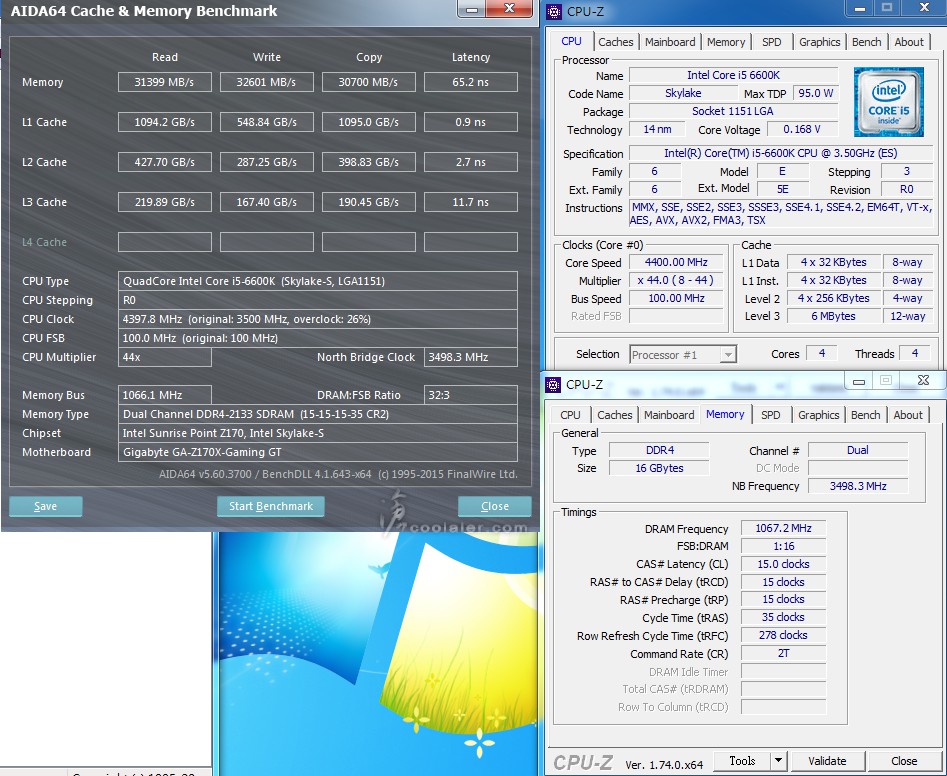Click the Intel Core i5 inside logo
The width and height of the screenshot is (947, 776).
coord(888,101)
